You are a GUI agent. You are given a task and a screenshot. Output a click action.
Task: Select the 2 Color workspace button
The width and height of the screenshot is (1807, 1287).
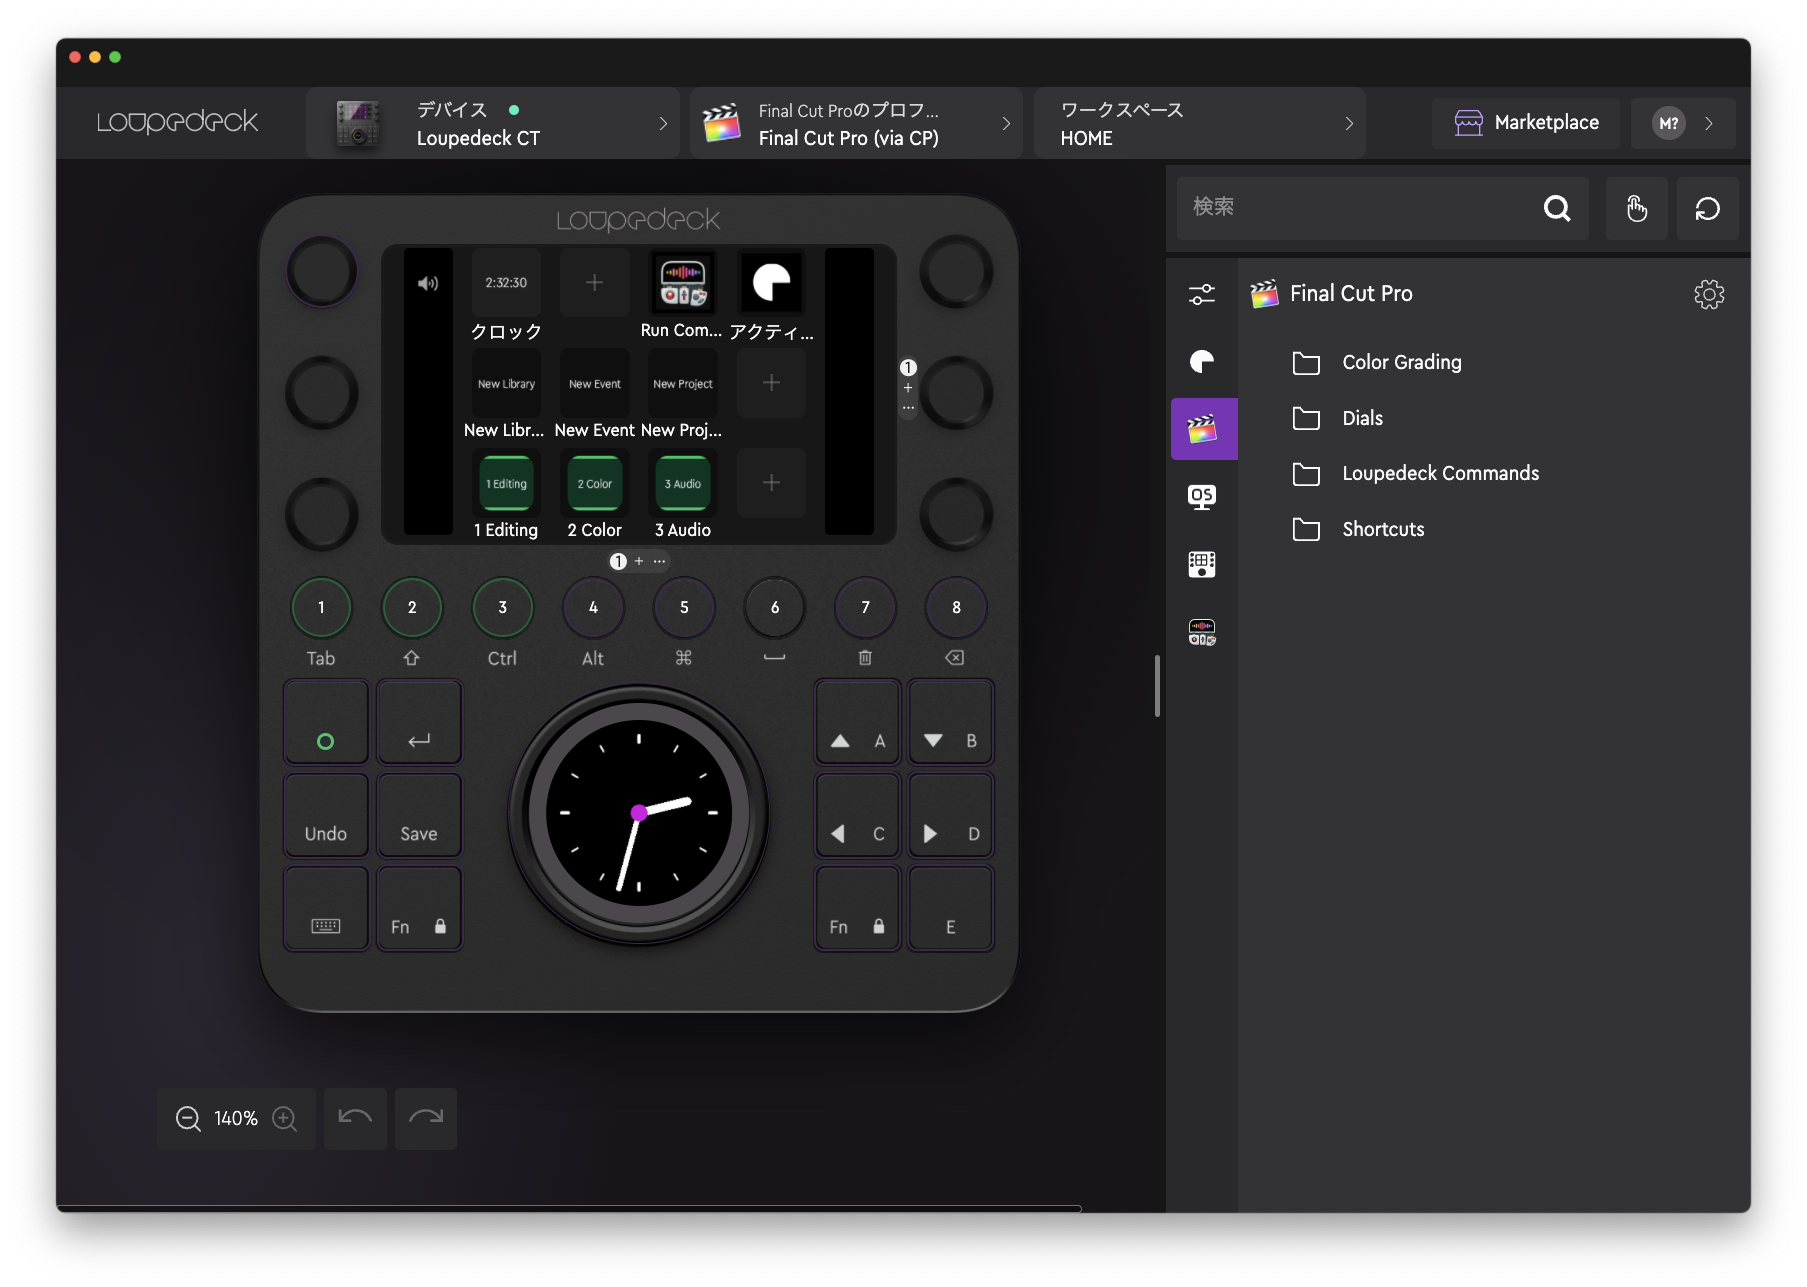[594, 483]
